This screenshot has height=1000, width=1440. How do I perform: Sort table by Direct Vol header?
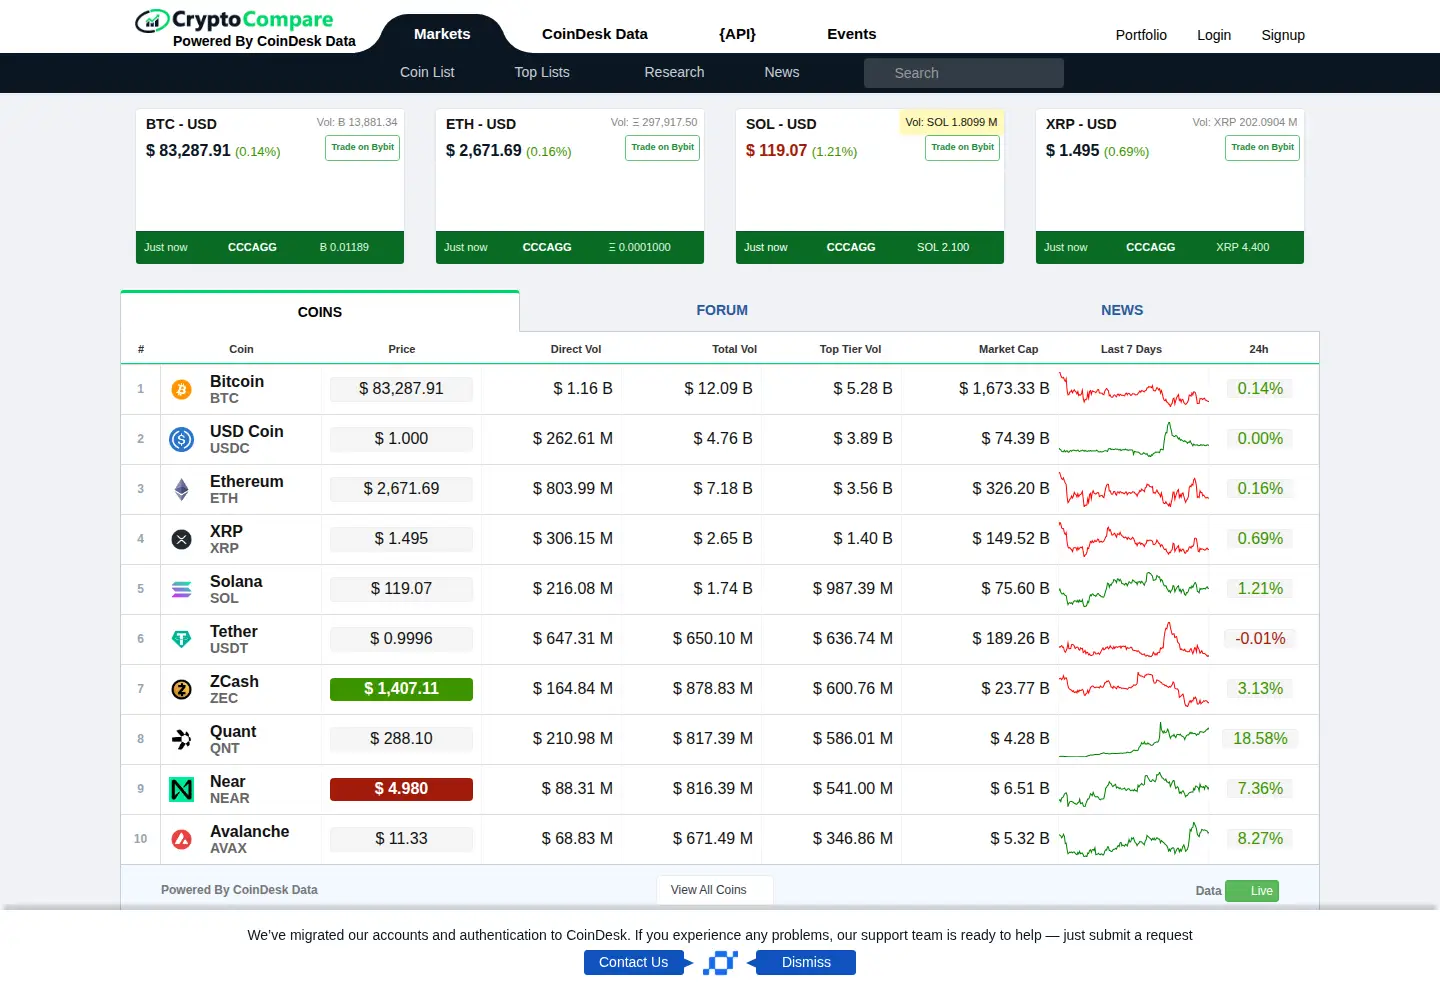click(576, 349)
